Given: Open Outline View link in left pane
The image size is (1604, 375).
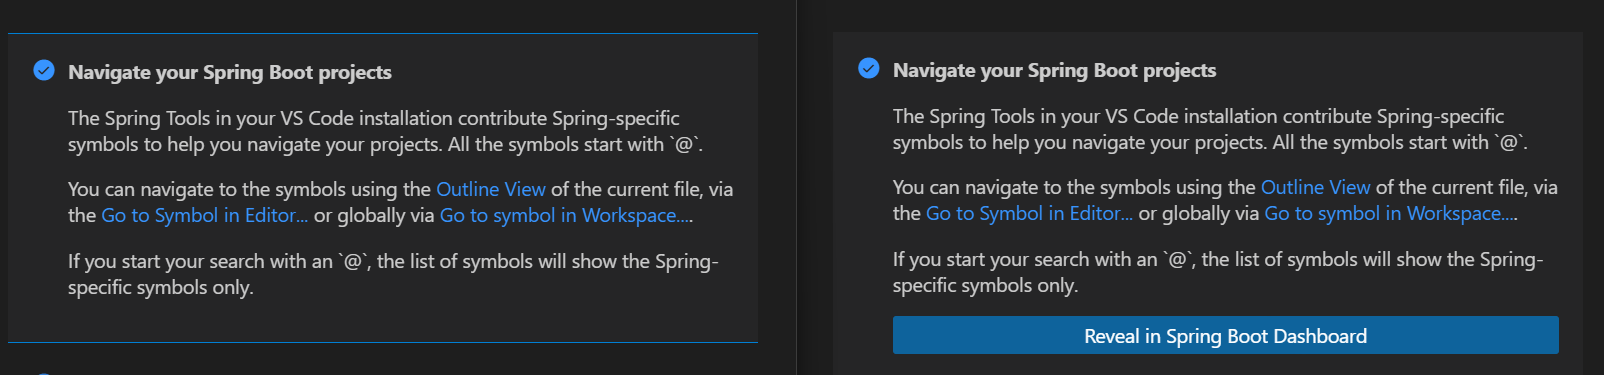Looking at the screenshot, I should pos(491,189).
